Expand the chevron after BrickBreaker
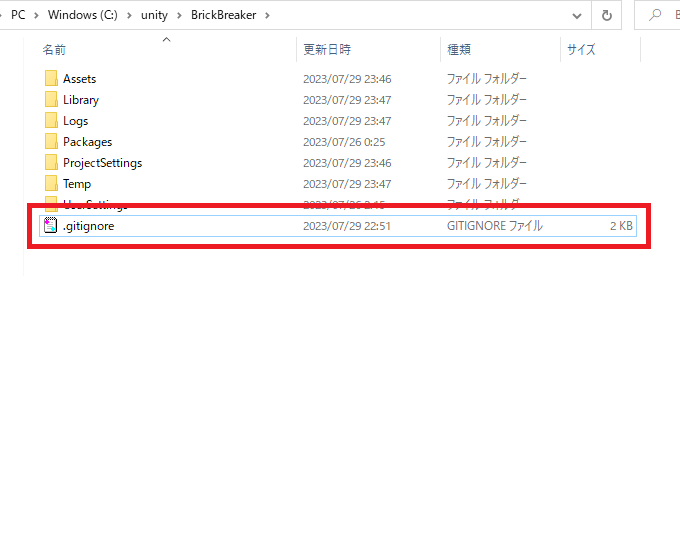680x551 pixels. point(268,16)
